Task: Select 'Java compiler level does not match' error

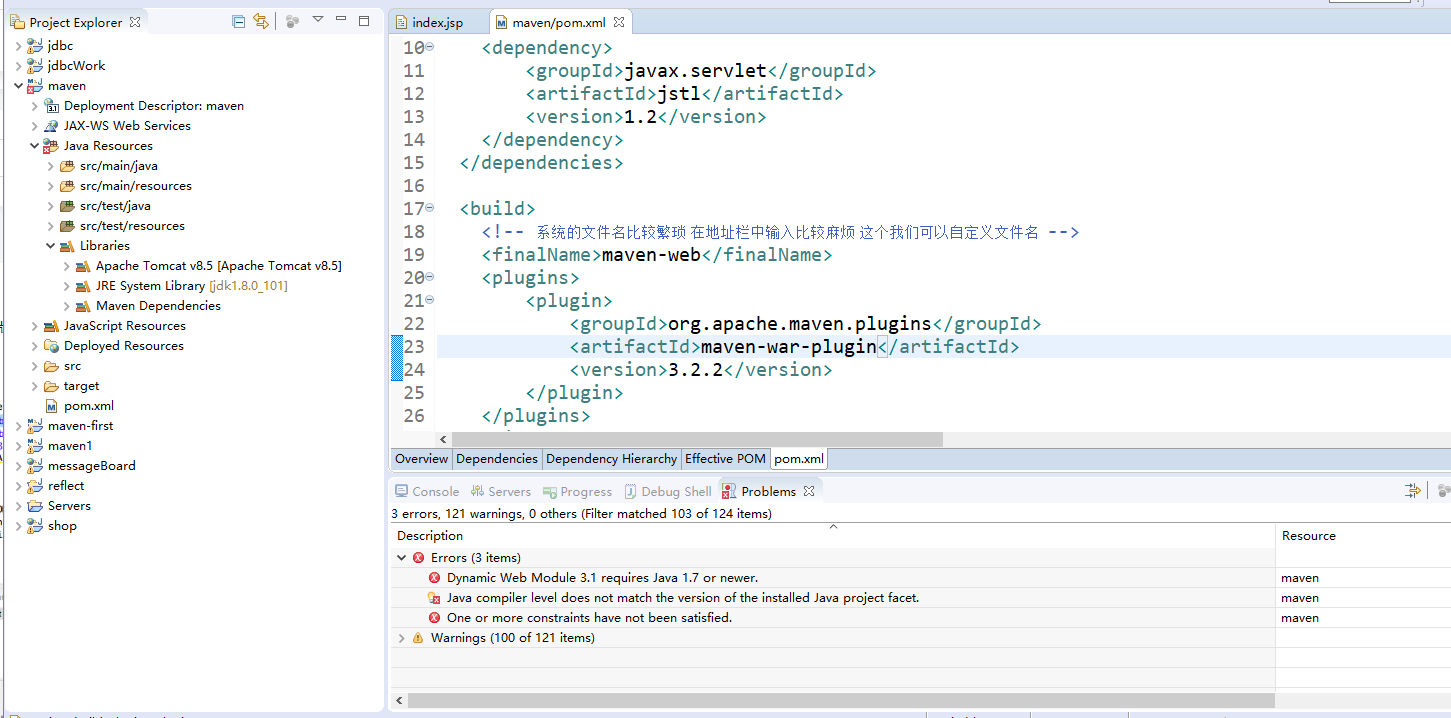Action: (682, 597)
